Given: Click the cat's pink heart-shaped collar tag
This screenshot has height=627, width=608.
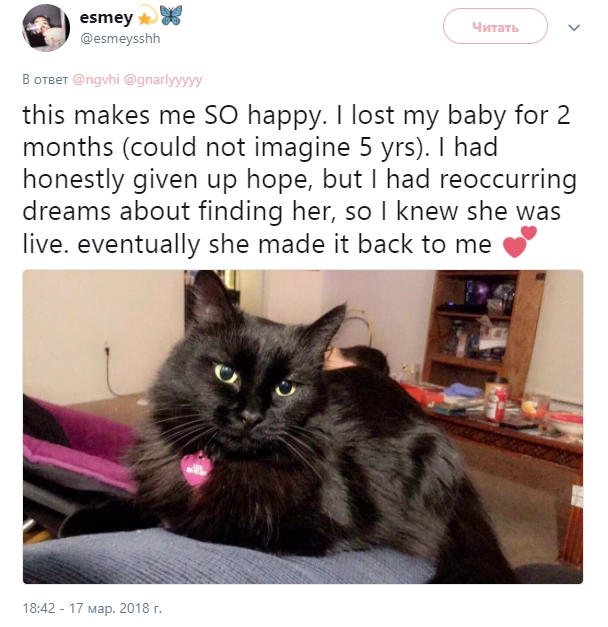Looking at the screenshot, I should point(196,468).
